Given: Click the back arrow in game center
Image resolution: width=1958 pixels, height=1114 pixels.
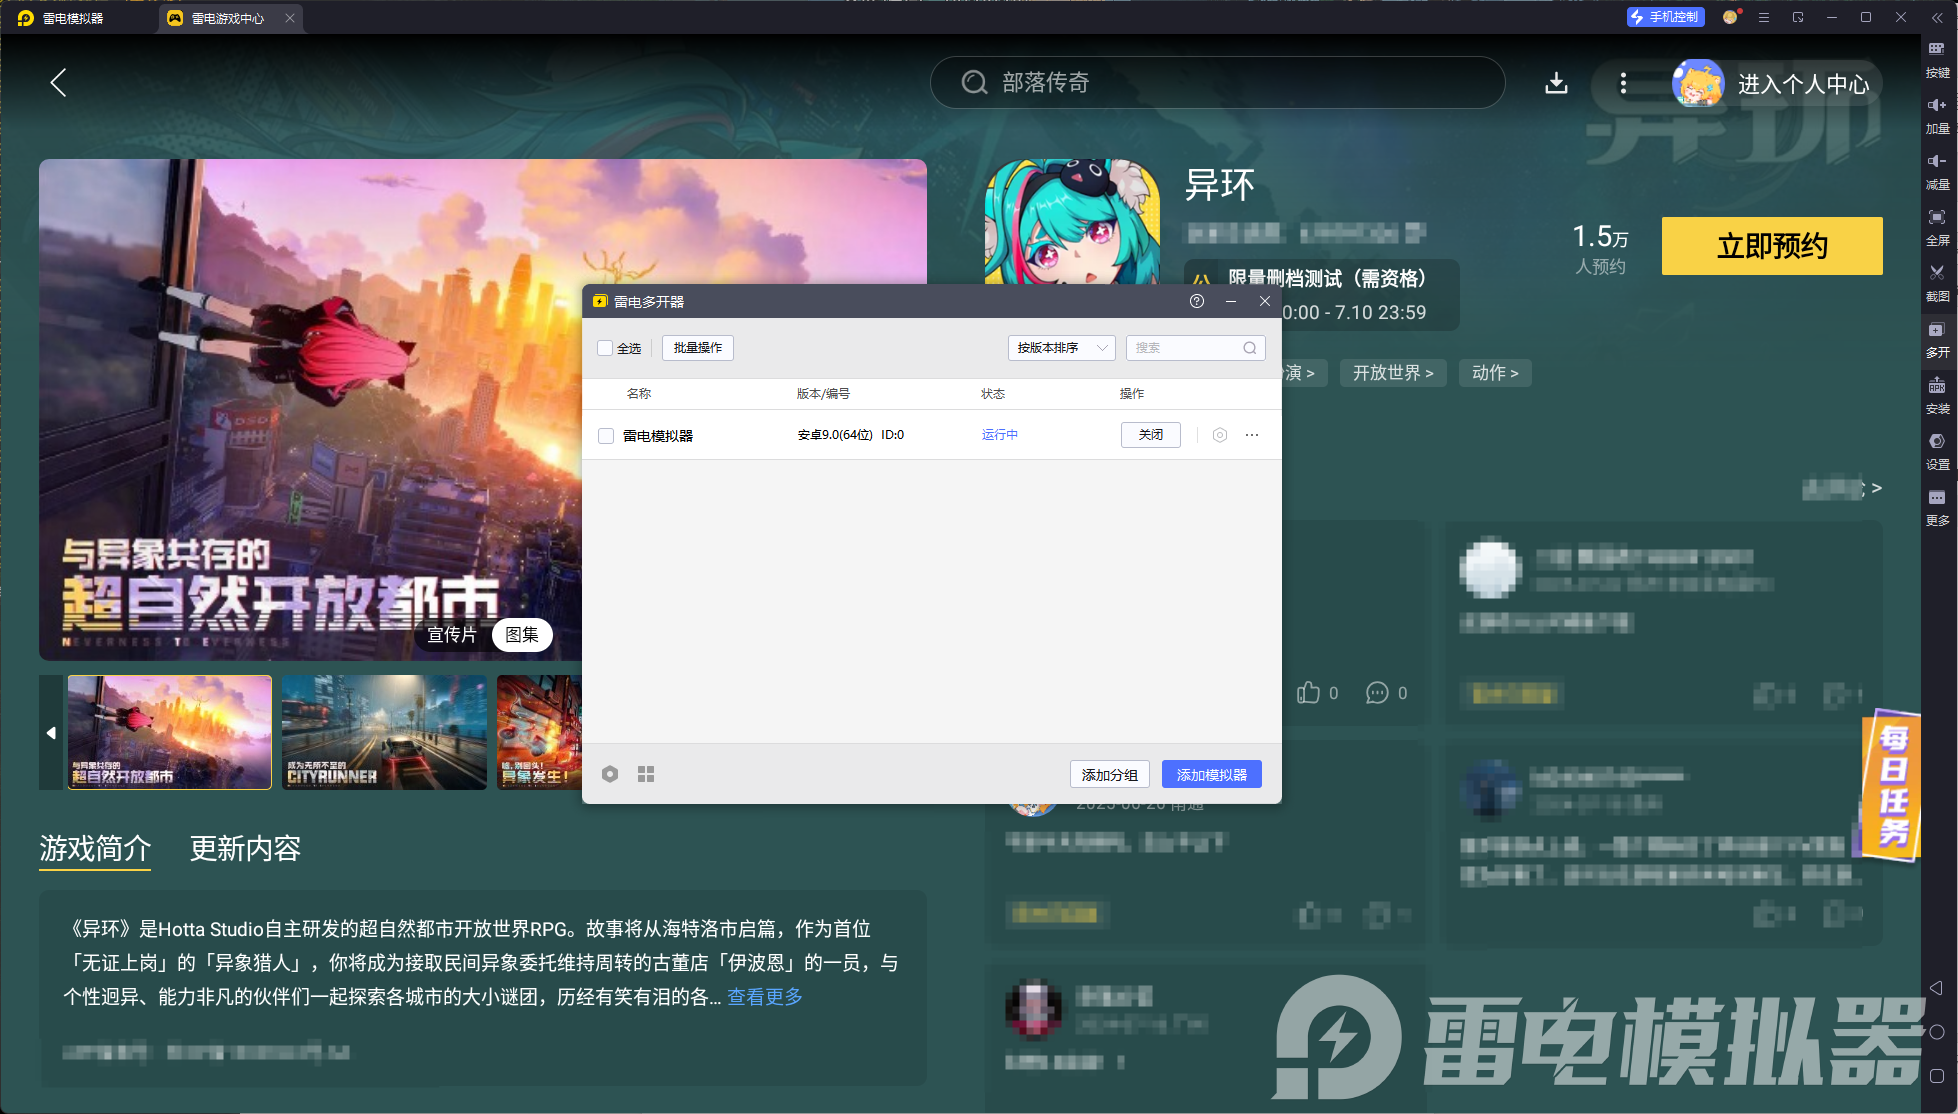Looking at the screenshot, I should coord(58,83).
